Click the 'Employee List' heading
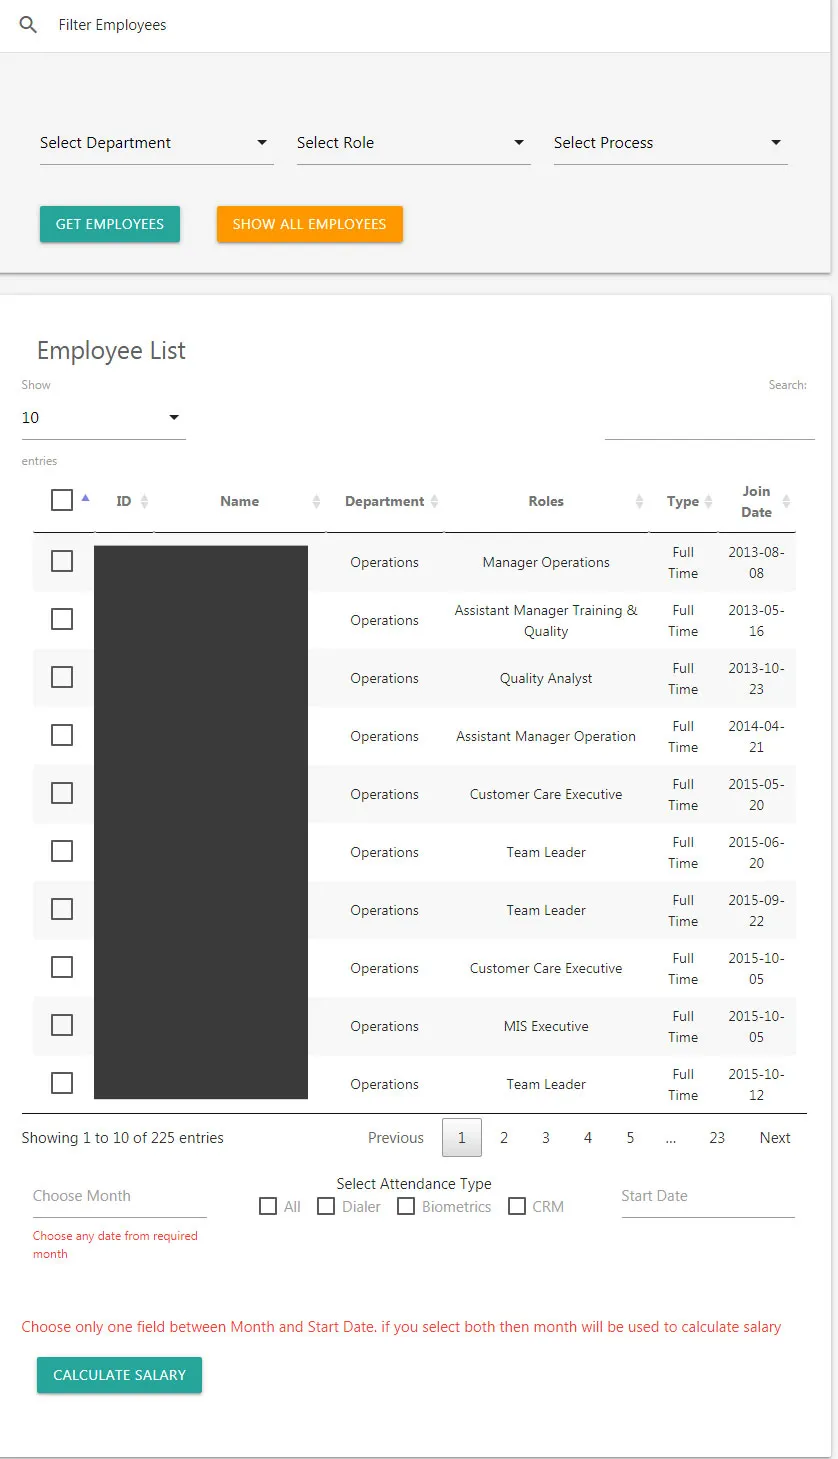838x1459 pixels. point(111,351)
